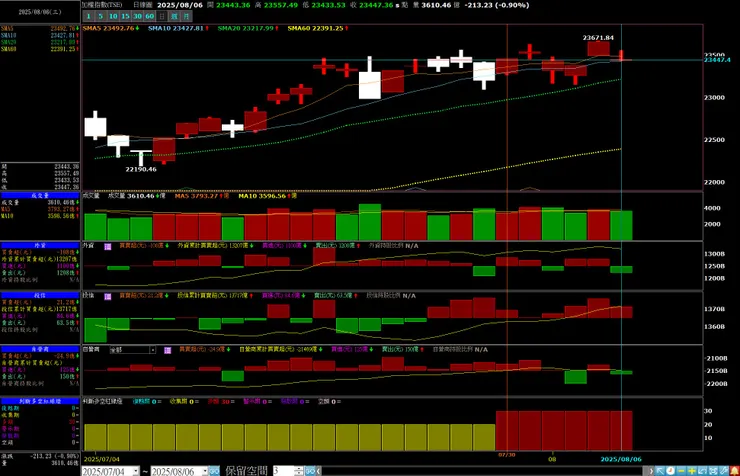740x476 pixels.
Task: Select the 1-minute timeframe button
Action: tap(88, 16)
